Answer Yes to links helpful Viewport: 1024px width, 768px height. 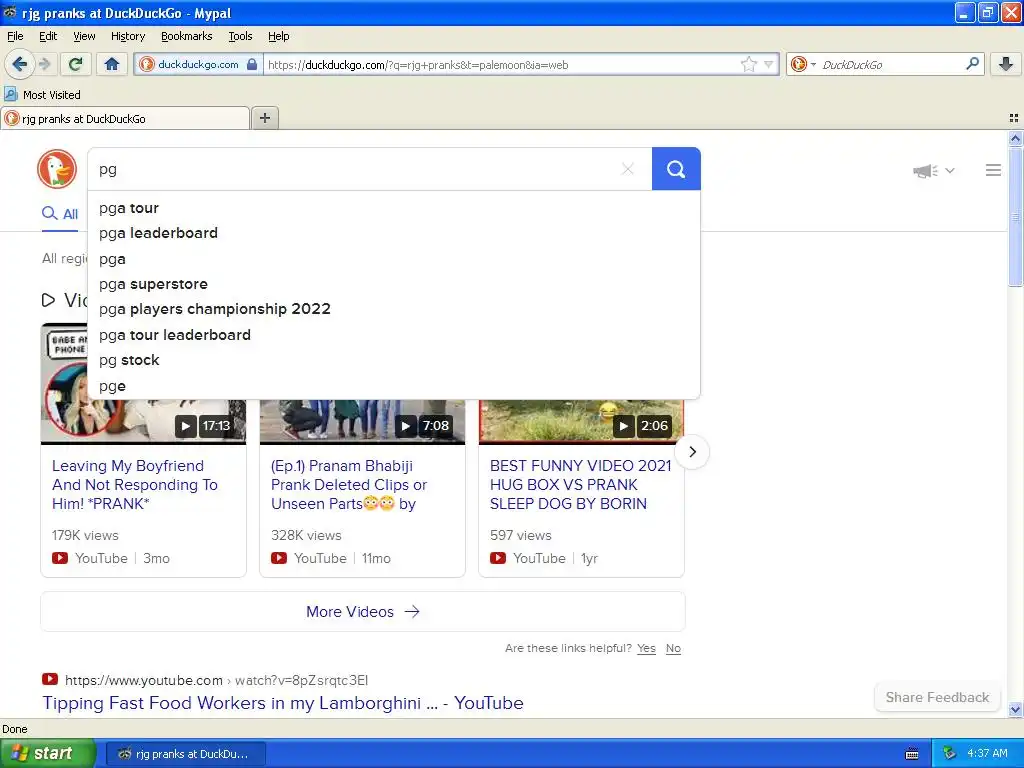coord(646,648)
